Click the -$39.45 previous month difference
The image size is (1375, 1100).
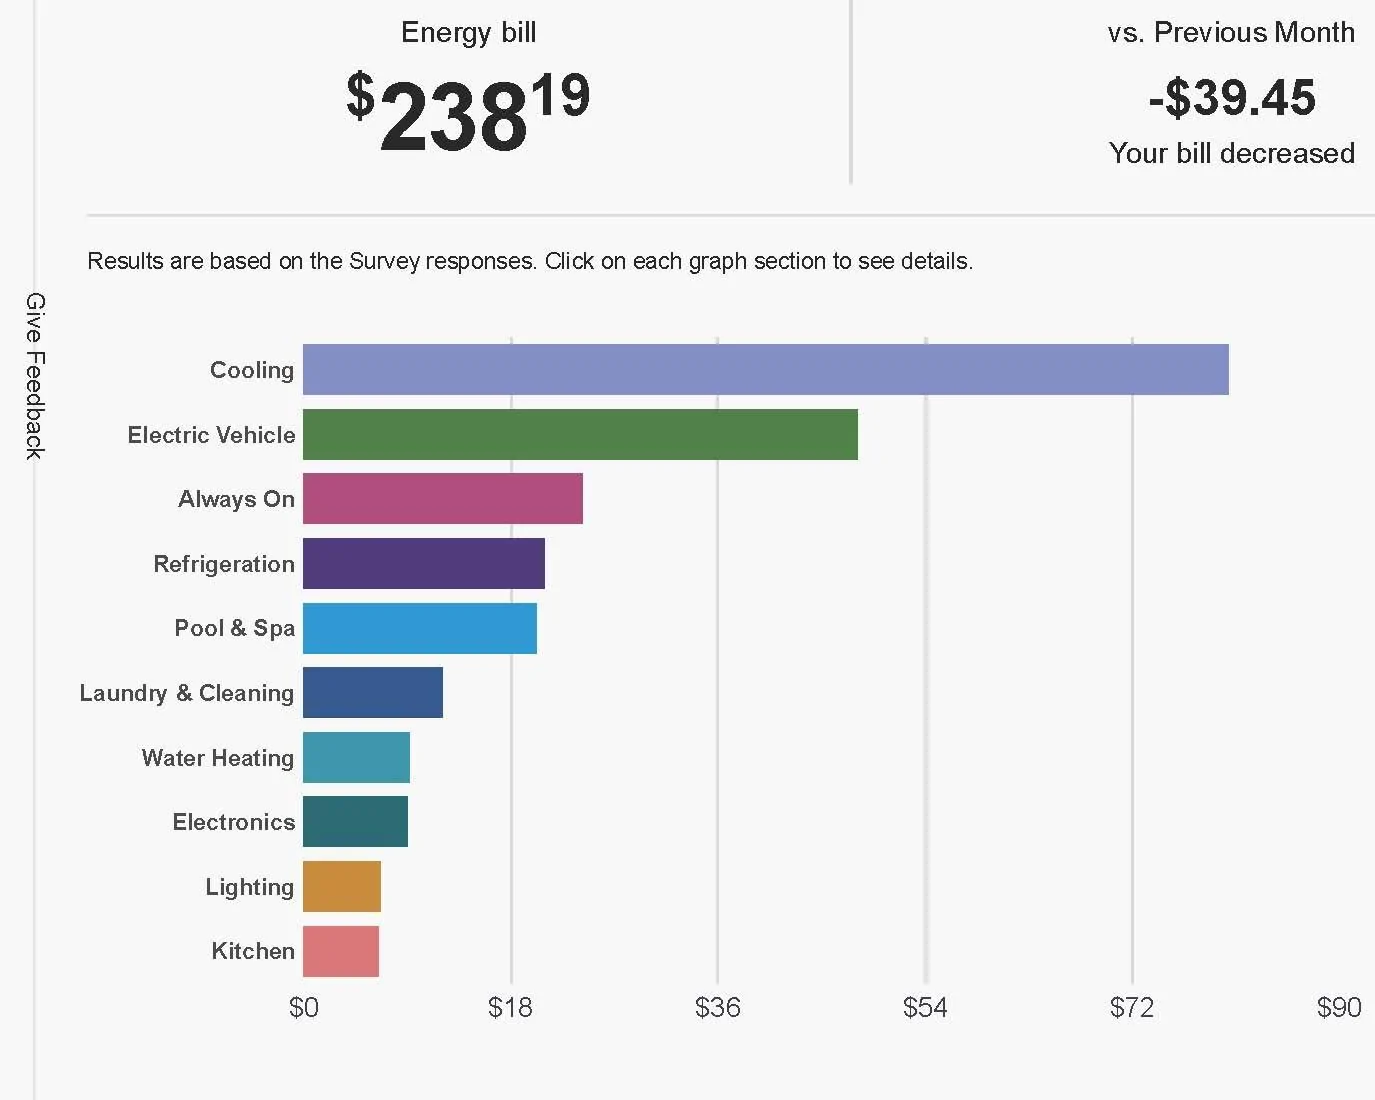[x=1231, y=98]
